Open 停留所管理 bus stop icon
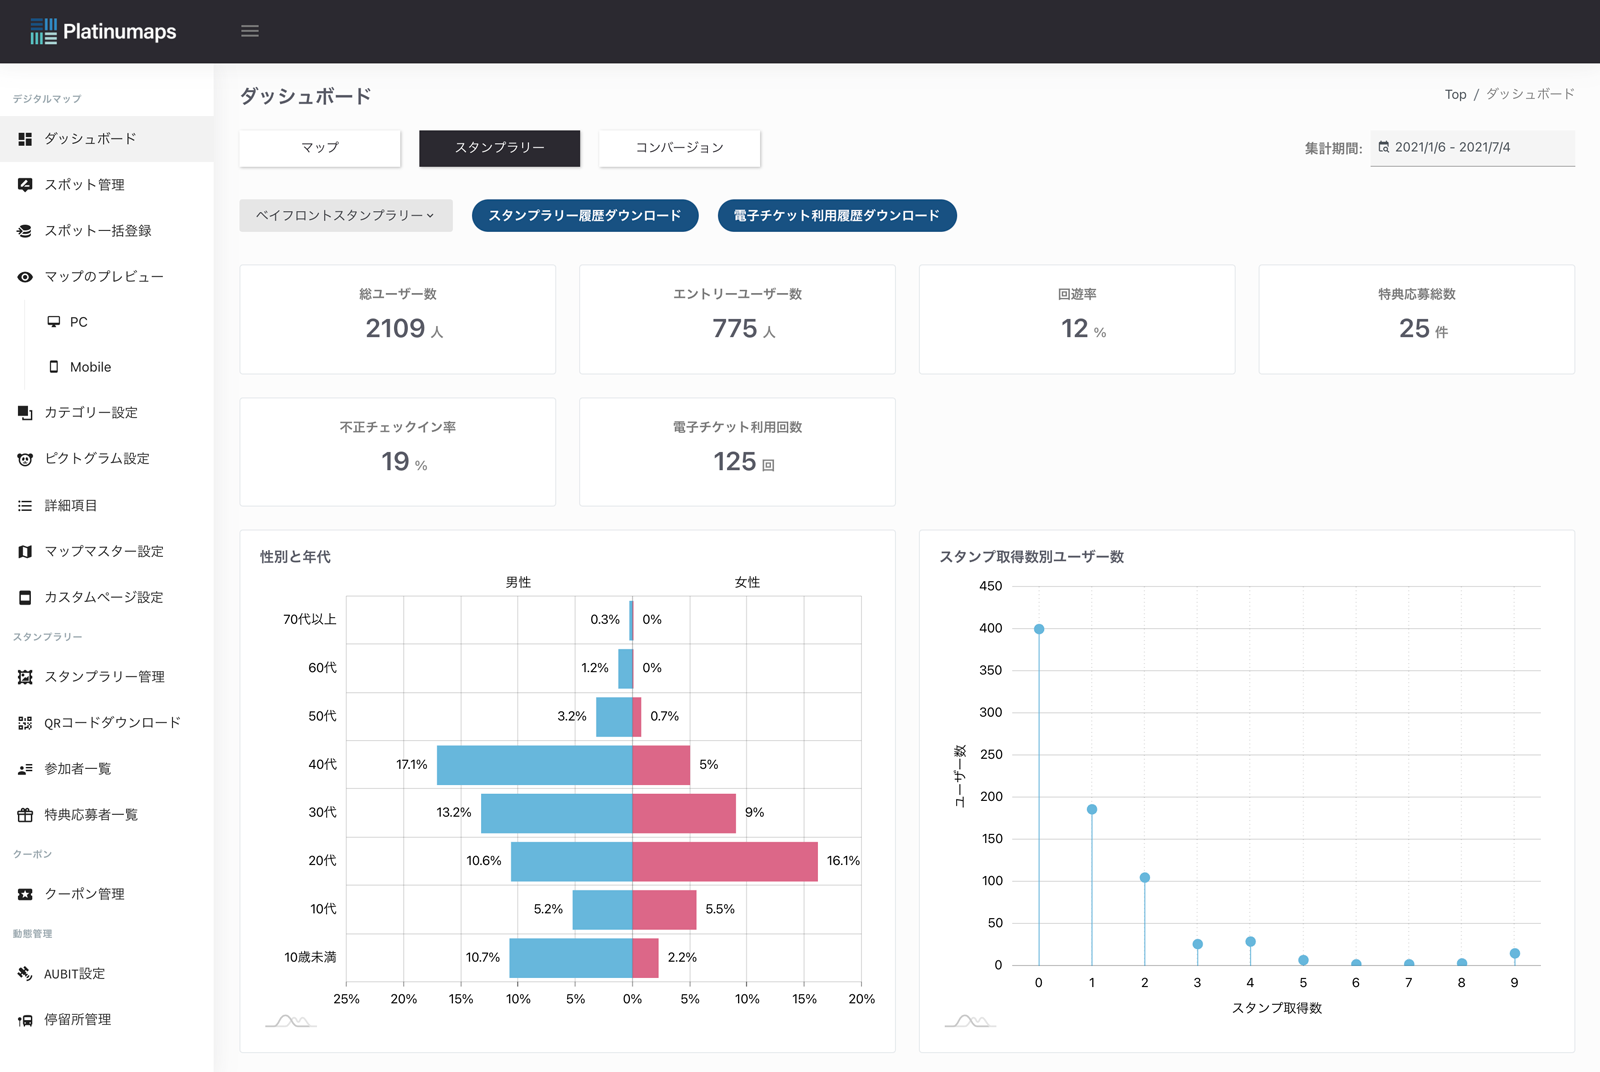This screenshot has width=1600, height=1072. (x=25, y=1020)
